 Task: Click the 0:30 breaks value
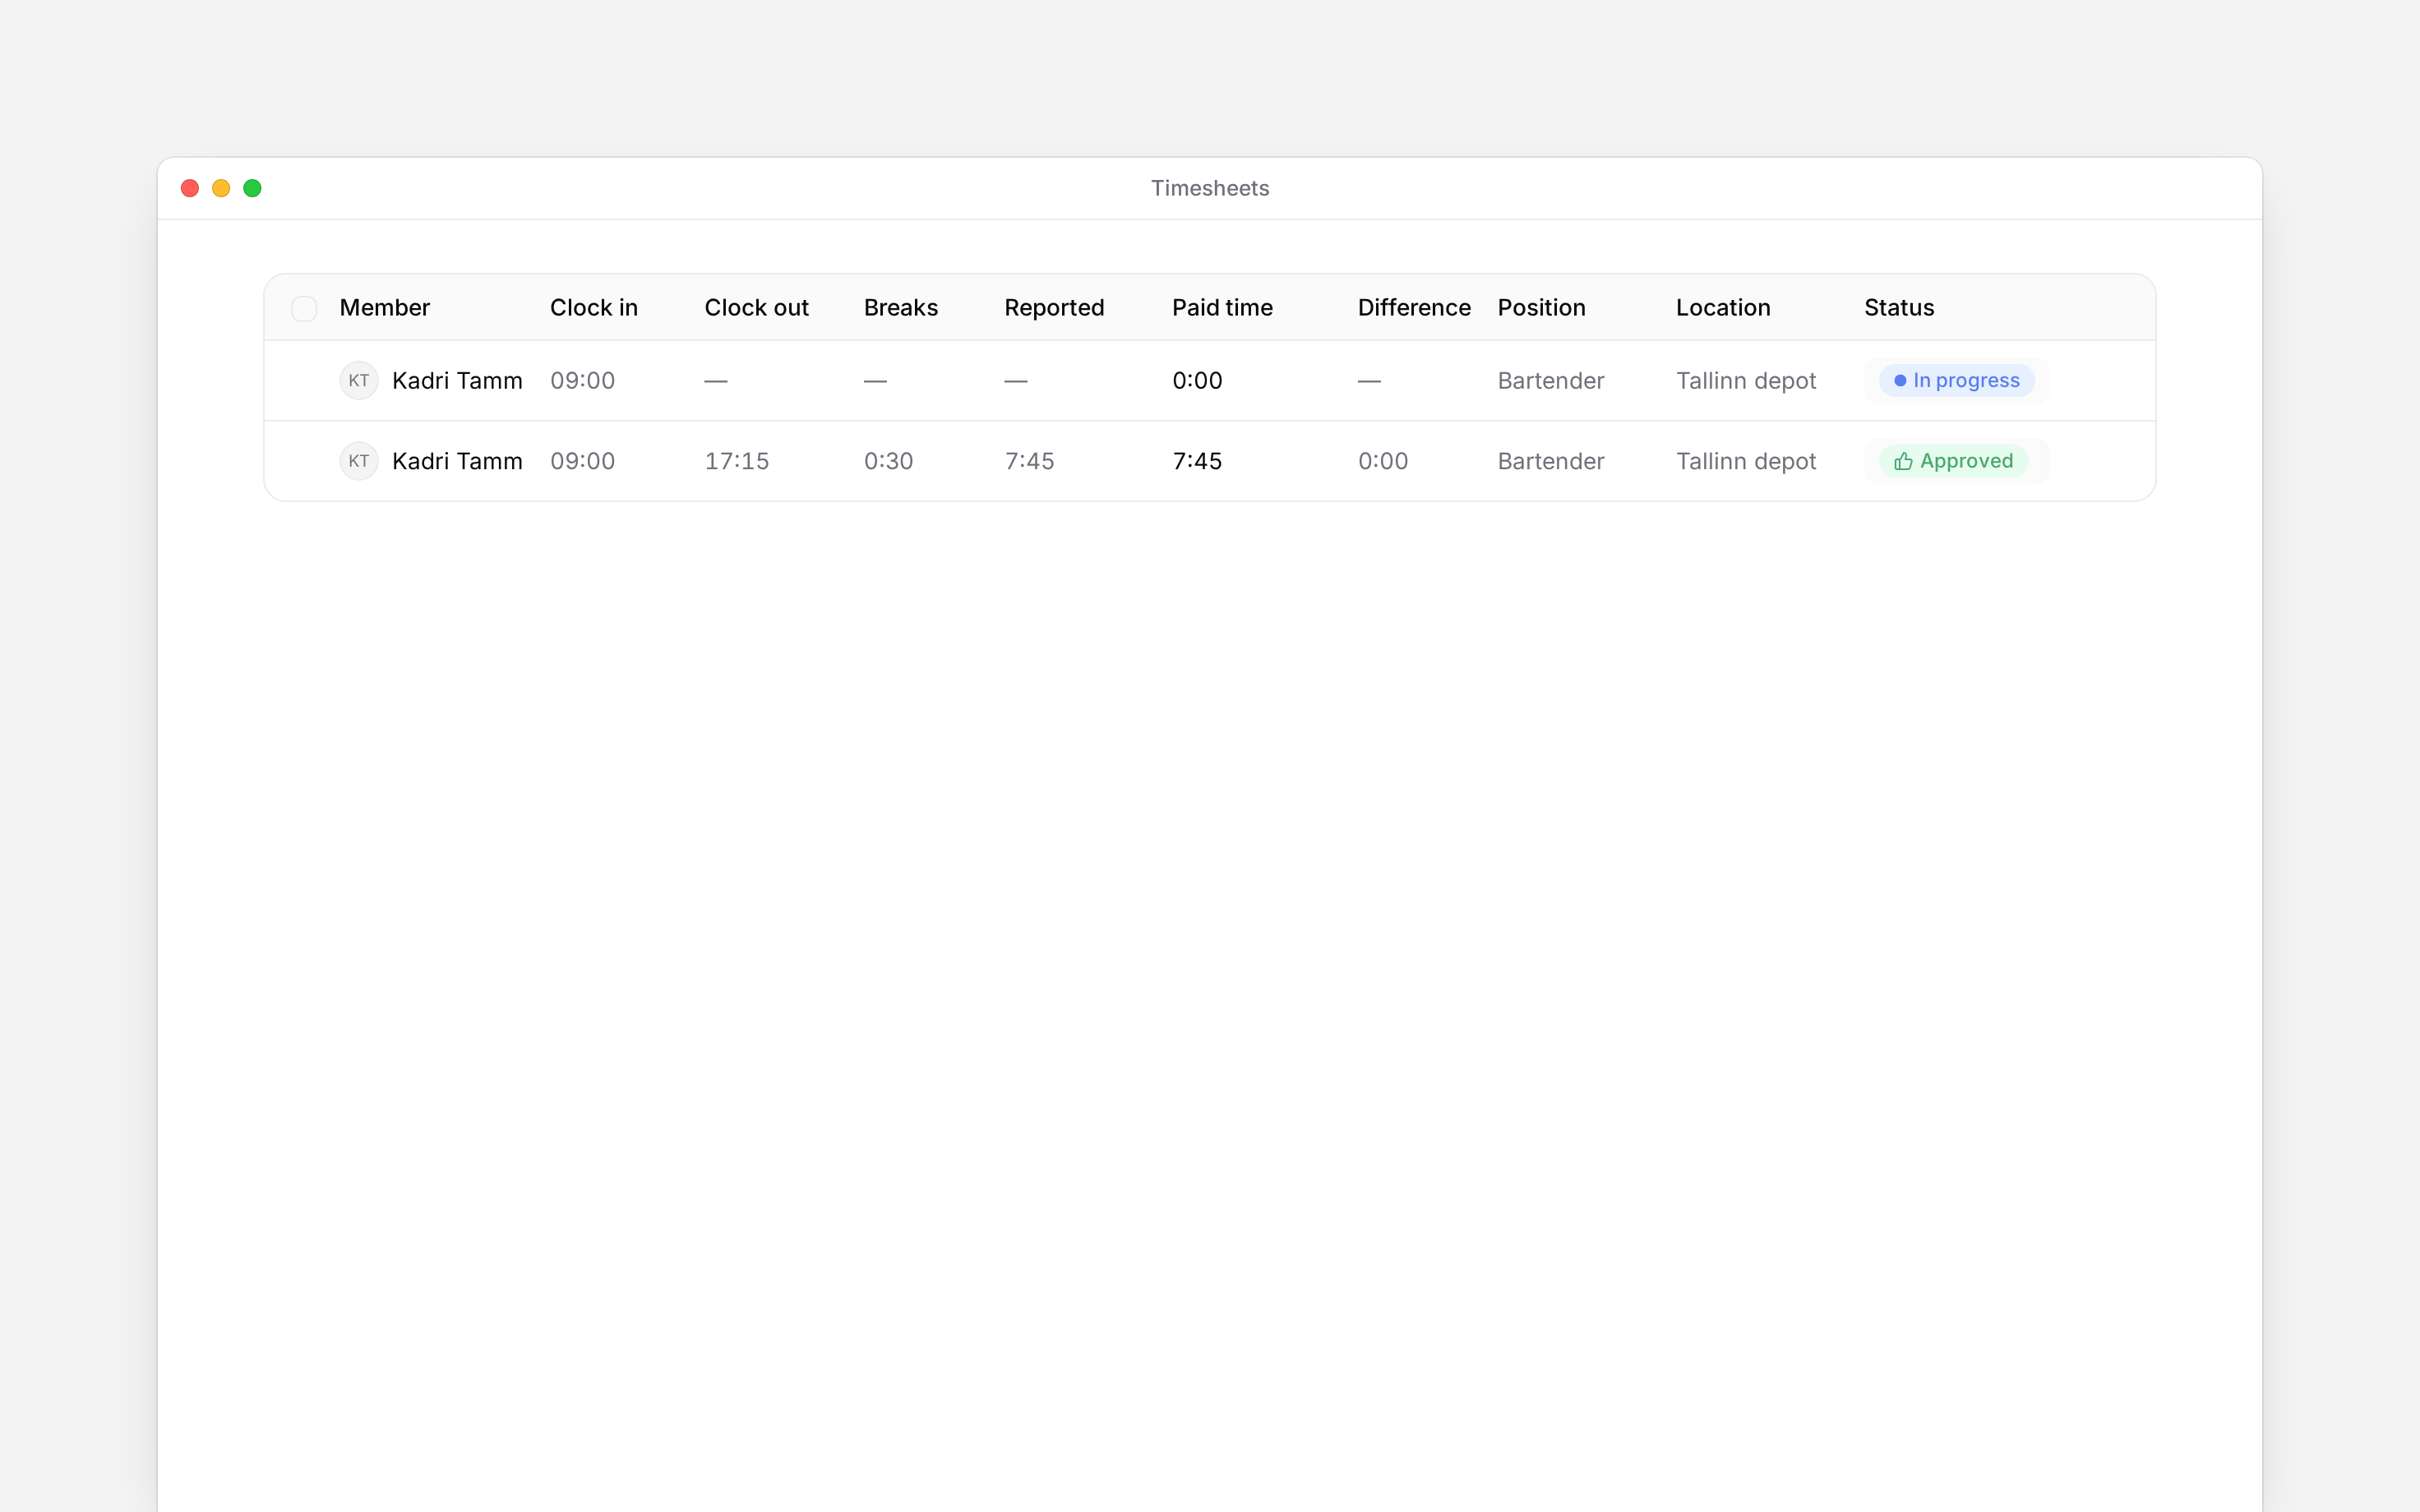coord(889,461)
